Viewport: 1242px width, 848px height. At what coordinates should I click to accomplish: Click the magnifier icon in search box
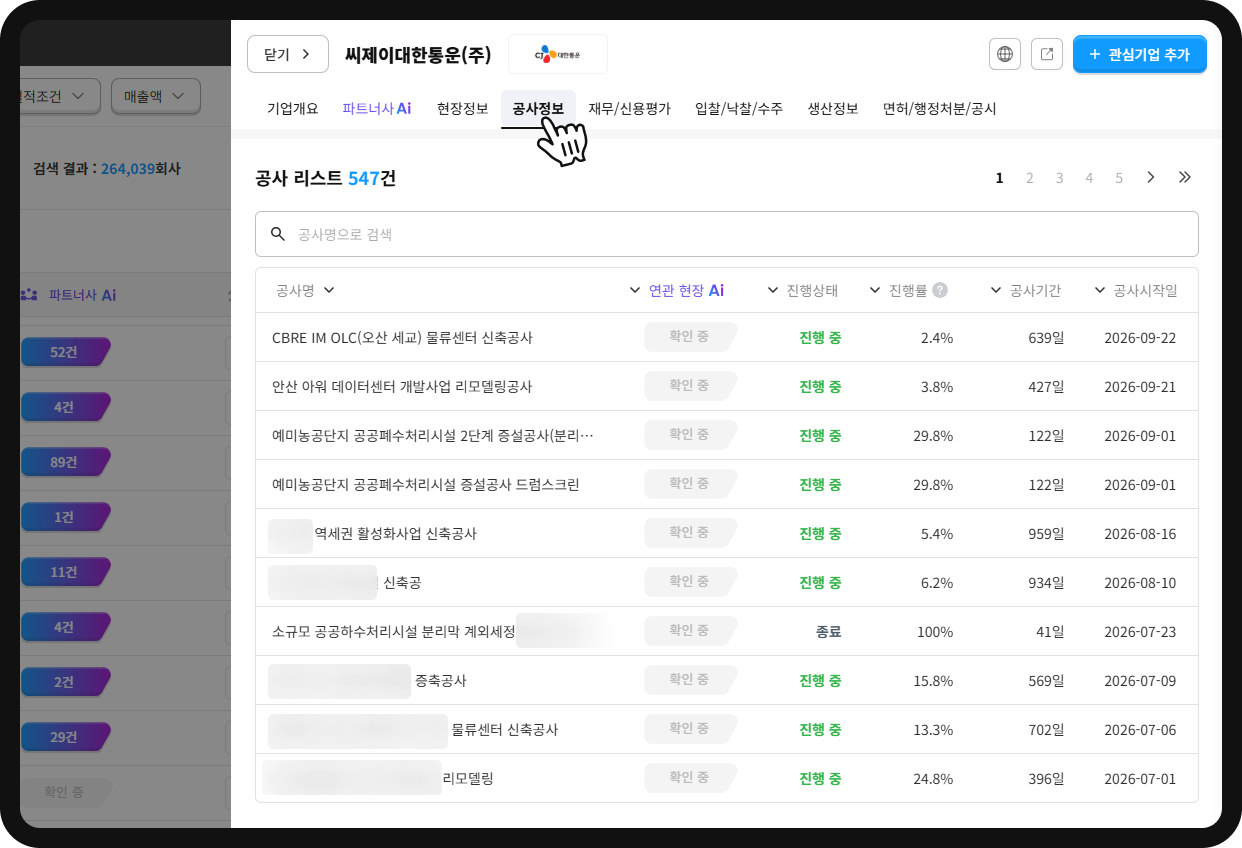[x=278, y=234]
